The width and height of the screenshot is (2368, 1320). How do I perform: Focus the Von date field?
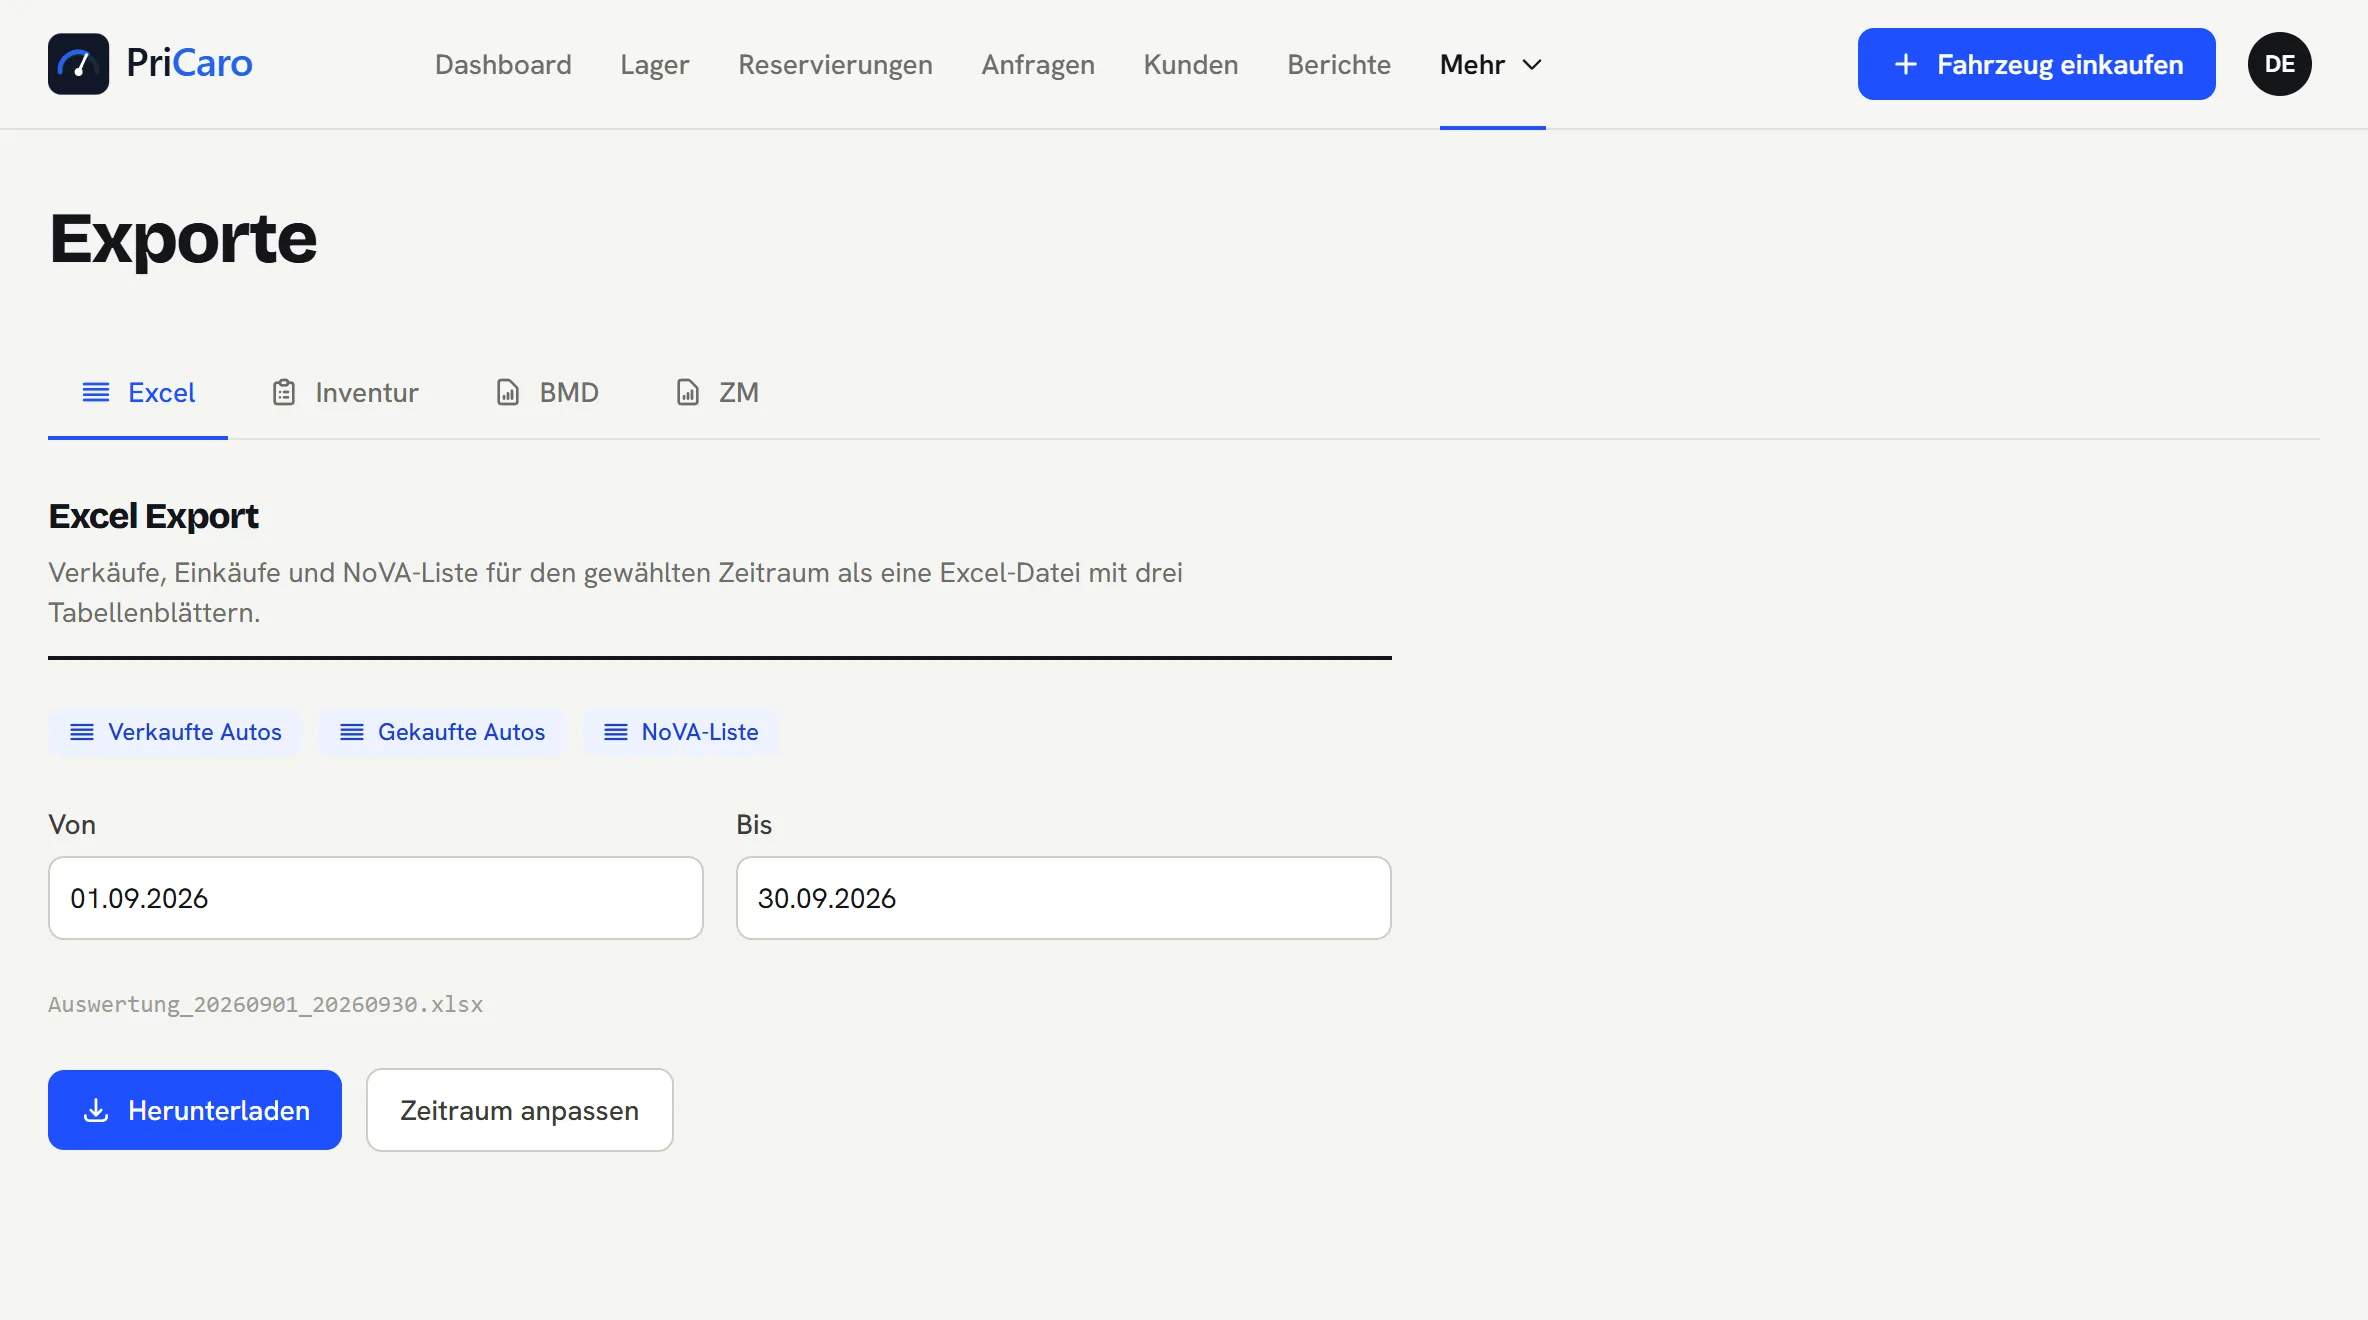pyautogui.click(x=376, y=898)
